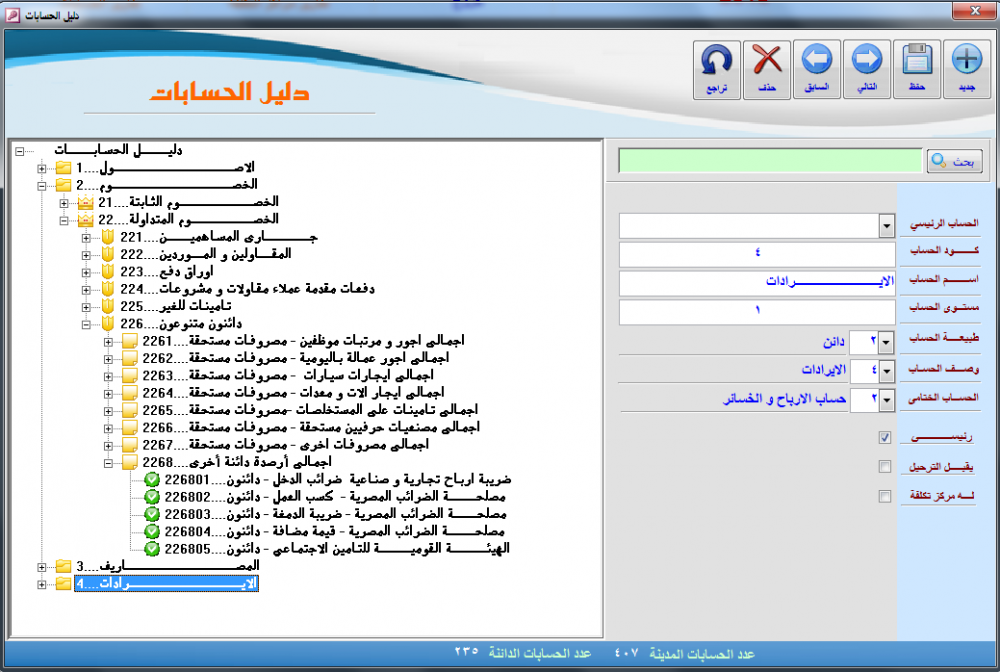The width and height of the screenshot is (1000, 672).
Task: Expand account 1 الاصول node
Action: 41,168
